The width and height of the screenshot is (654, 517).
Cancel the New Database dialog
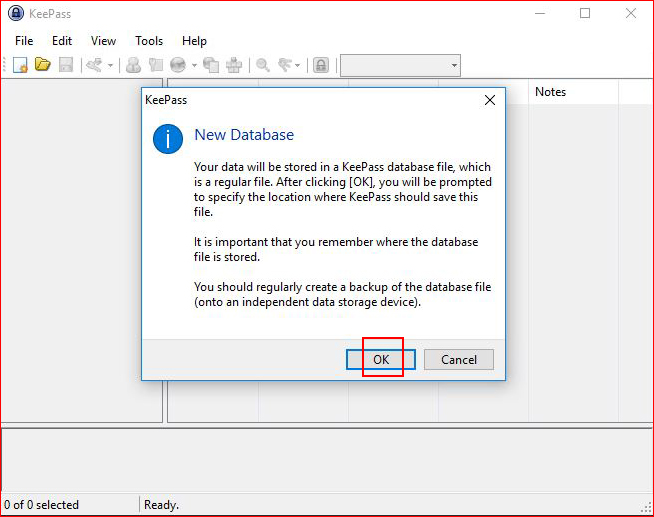459,359
